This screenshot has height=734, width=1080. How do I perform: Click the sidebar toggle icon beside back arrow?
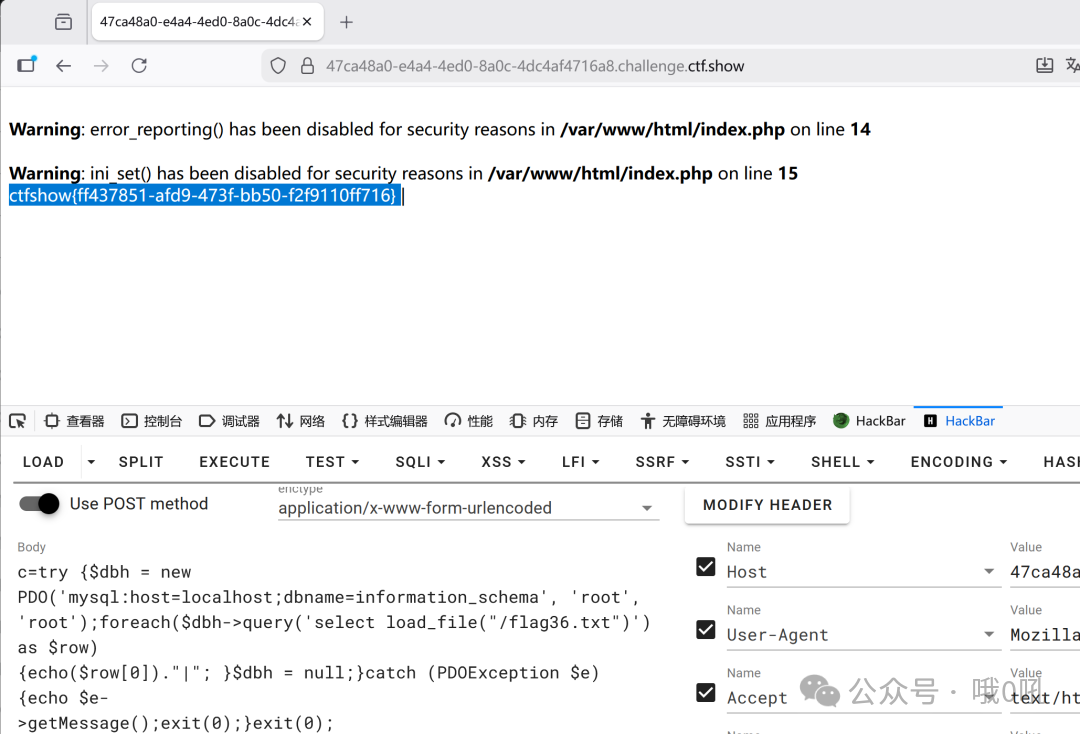coord(27,65)
